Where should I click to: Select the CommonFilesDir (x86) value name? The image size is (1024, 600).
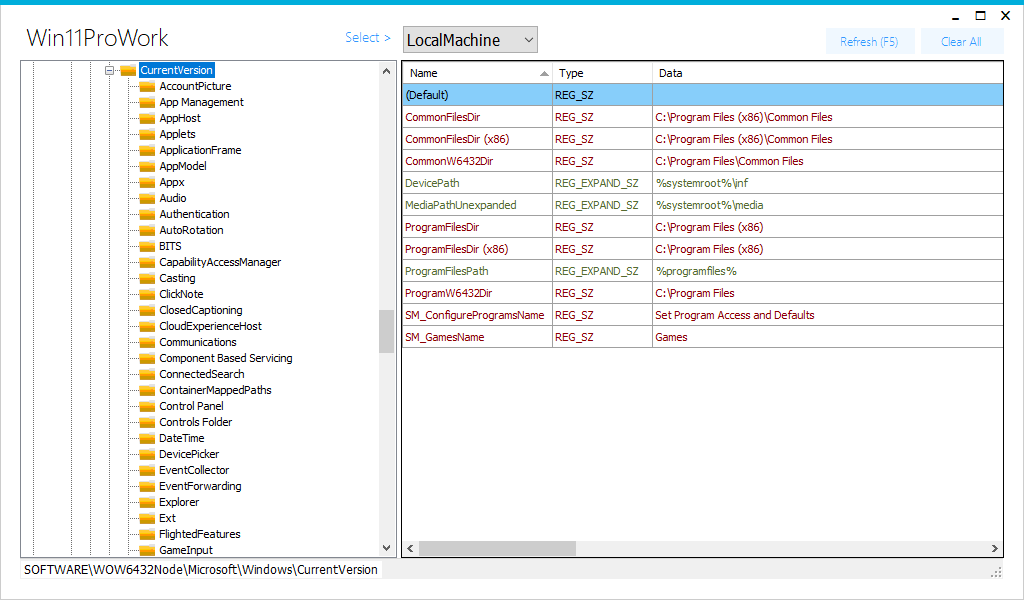point(456,139)
